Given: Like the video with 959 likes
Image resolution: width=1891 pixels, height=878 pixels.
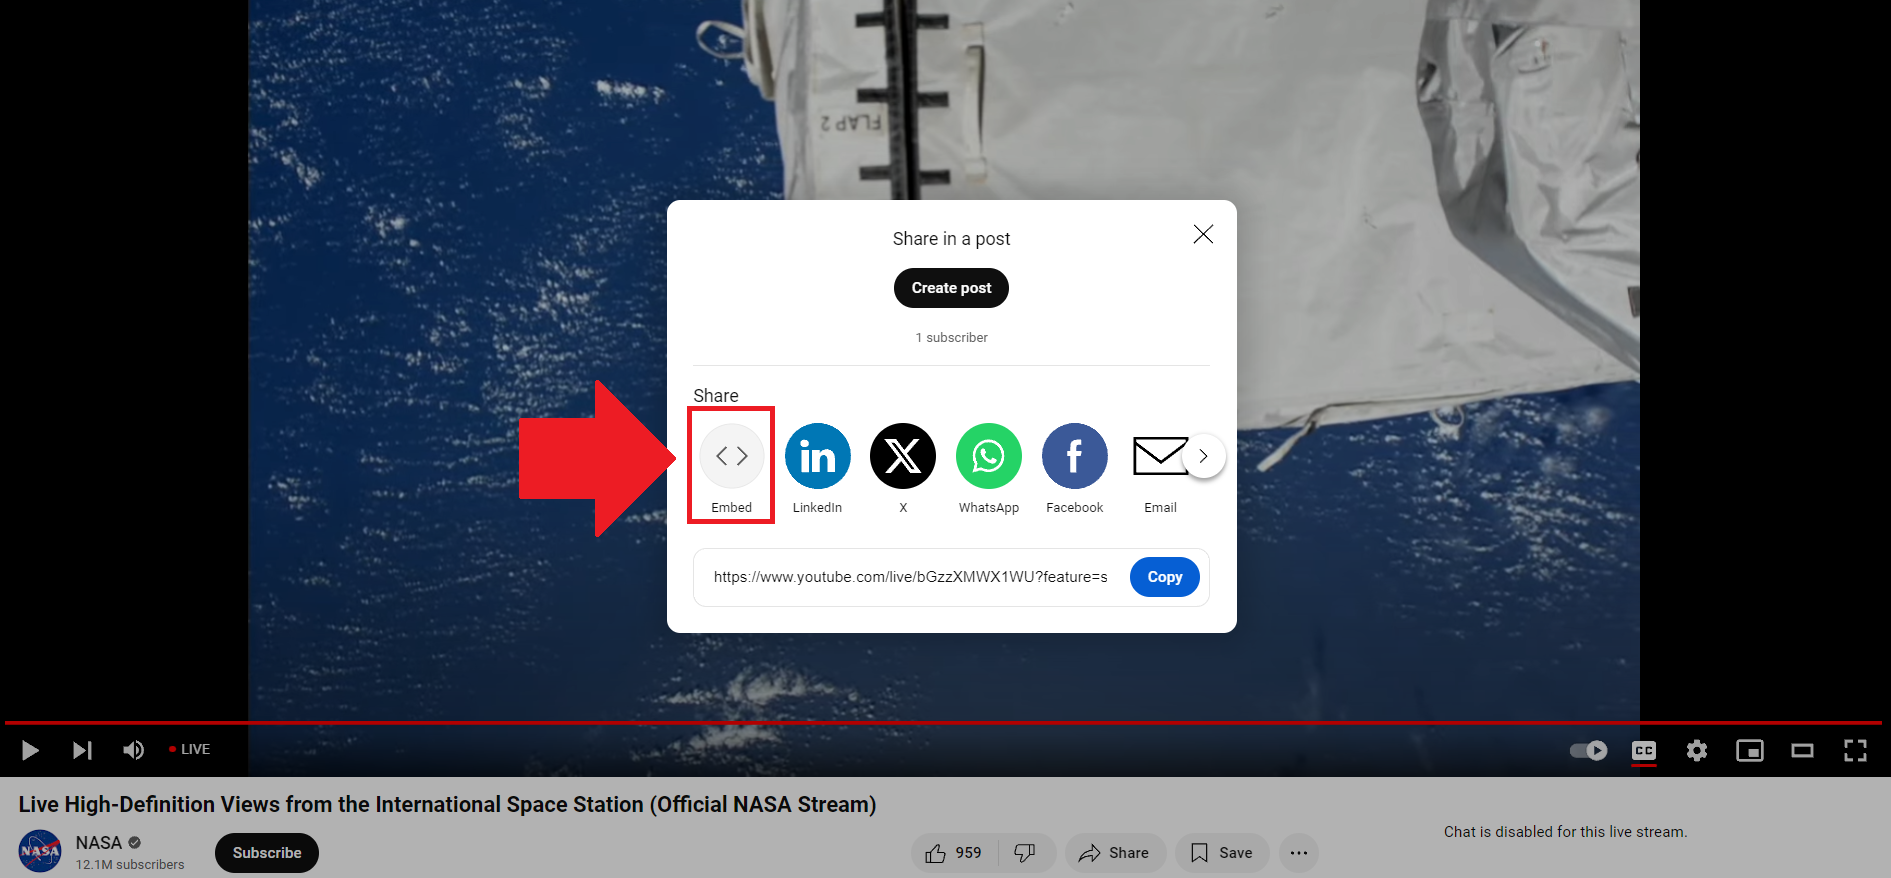Looking at the screenshot, I should click(955, 853).
